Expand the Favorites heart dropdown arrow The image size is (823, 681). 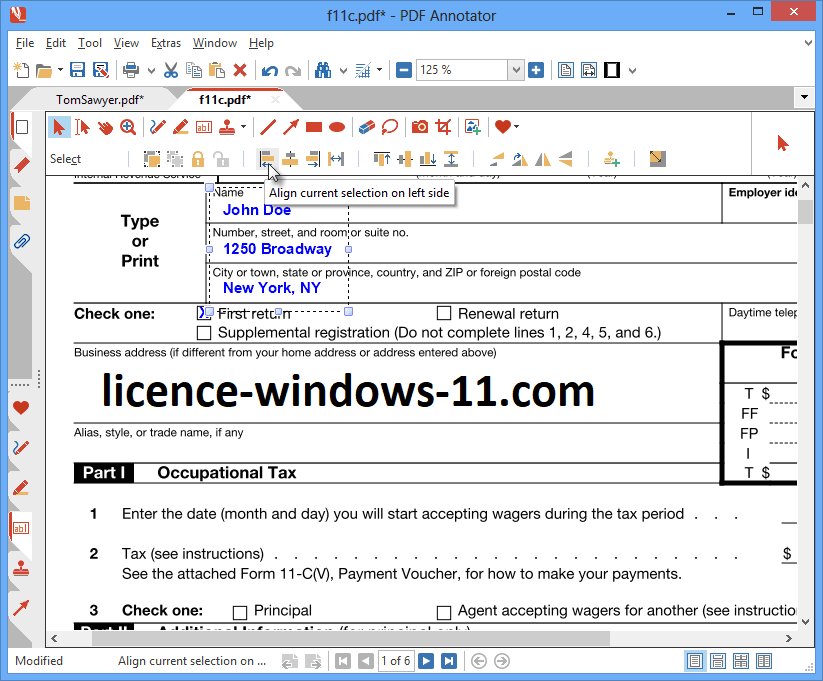(x=516, y=127)
